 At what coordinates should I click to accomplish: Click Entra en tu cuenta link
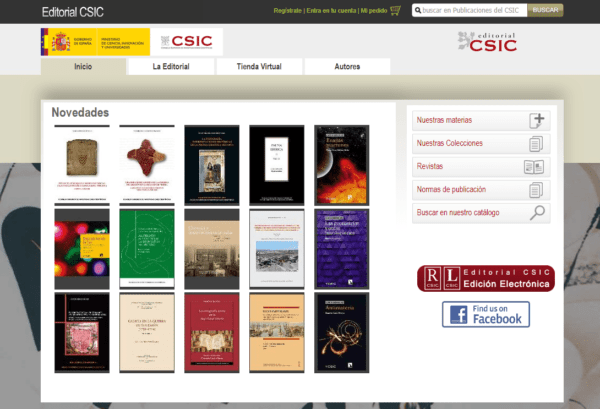331,11
